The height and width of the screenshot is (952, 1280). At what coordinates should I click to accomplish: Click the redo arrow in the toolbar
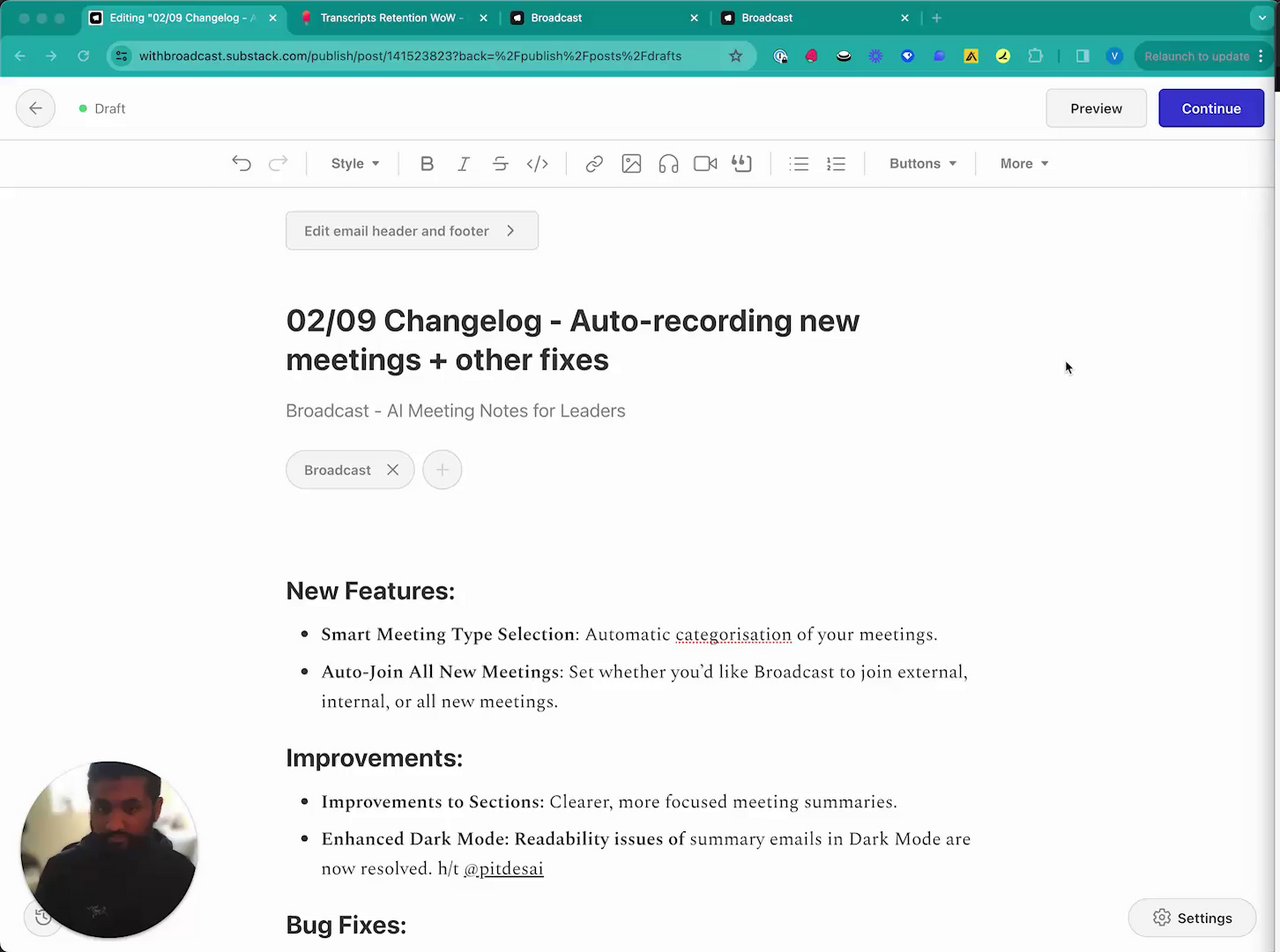[x=278, y=163]
